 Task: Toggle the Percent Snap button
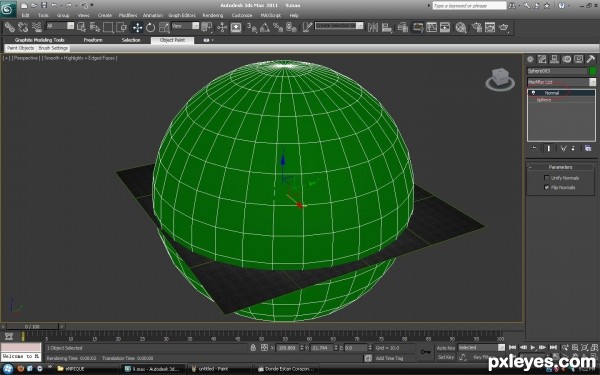pyautogui.click(x=278, y=27)
